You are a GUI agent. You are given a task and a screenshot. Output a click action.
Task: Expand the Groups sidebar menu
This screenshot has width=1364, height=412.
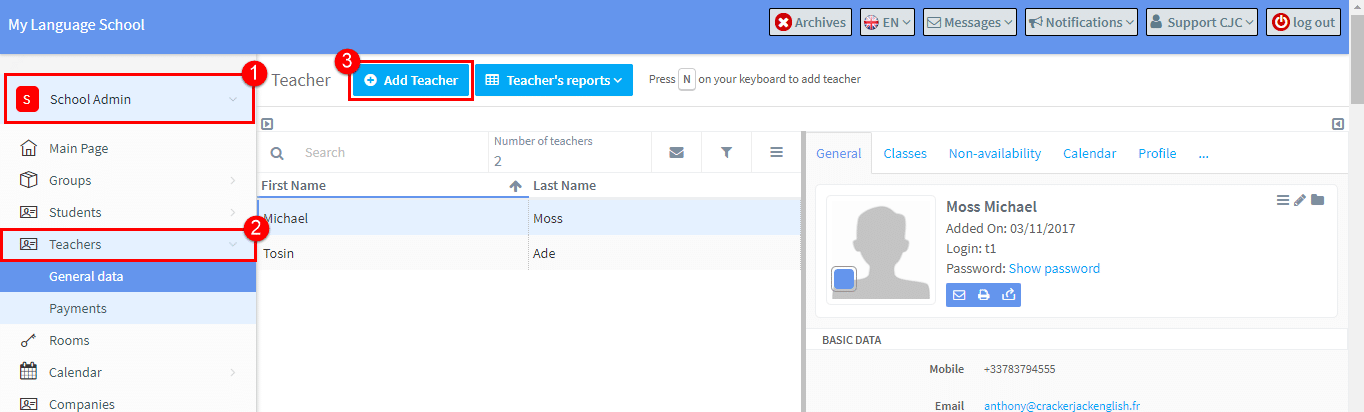pos(128,180)
